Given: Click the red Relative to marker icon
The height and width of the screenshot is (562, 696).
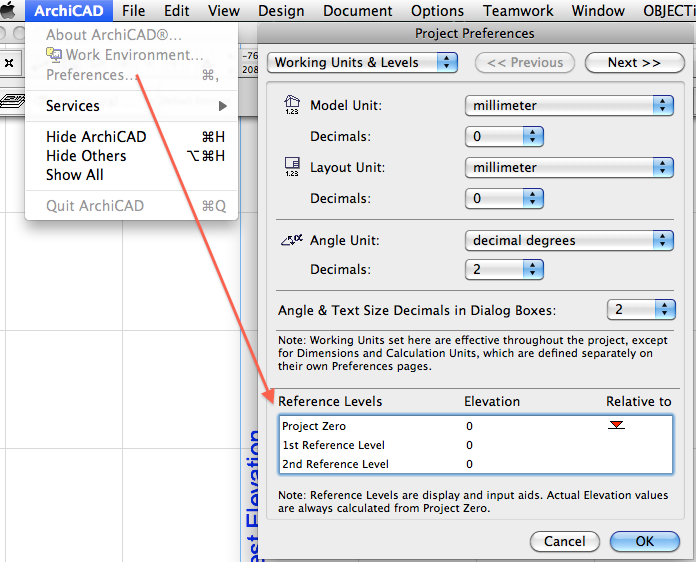Looking at the screenshot, I should (x=616, y=425).
